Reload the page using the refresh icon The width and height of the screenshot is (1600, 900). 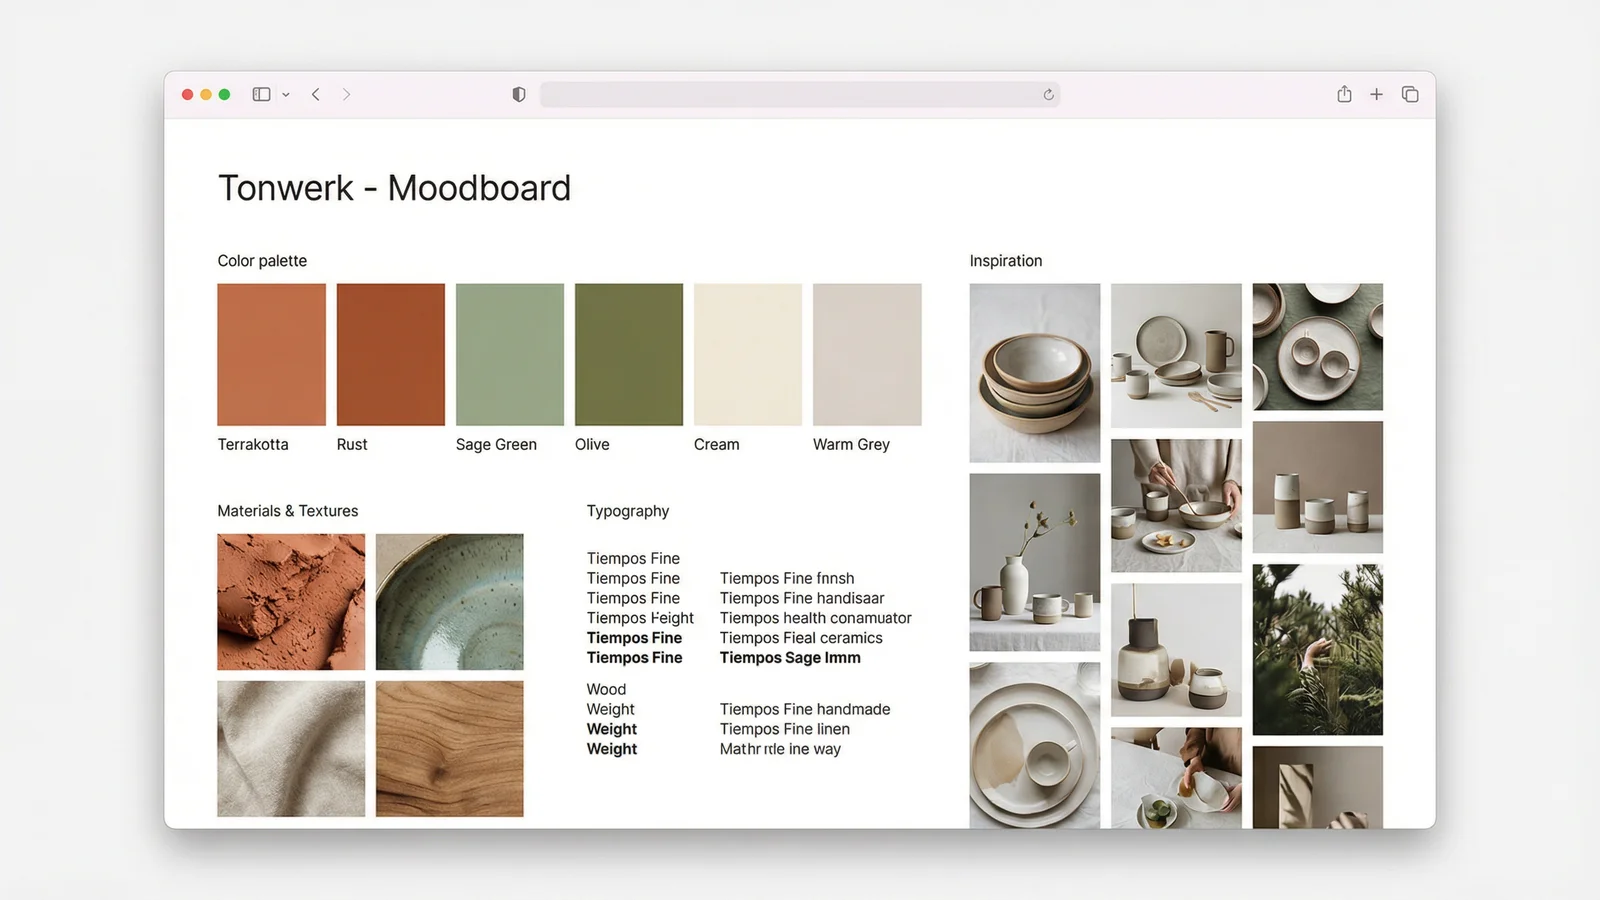pos(1047,95)
